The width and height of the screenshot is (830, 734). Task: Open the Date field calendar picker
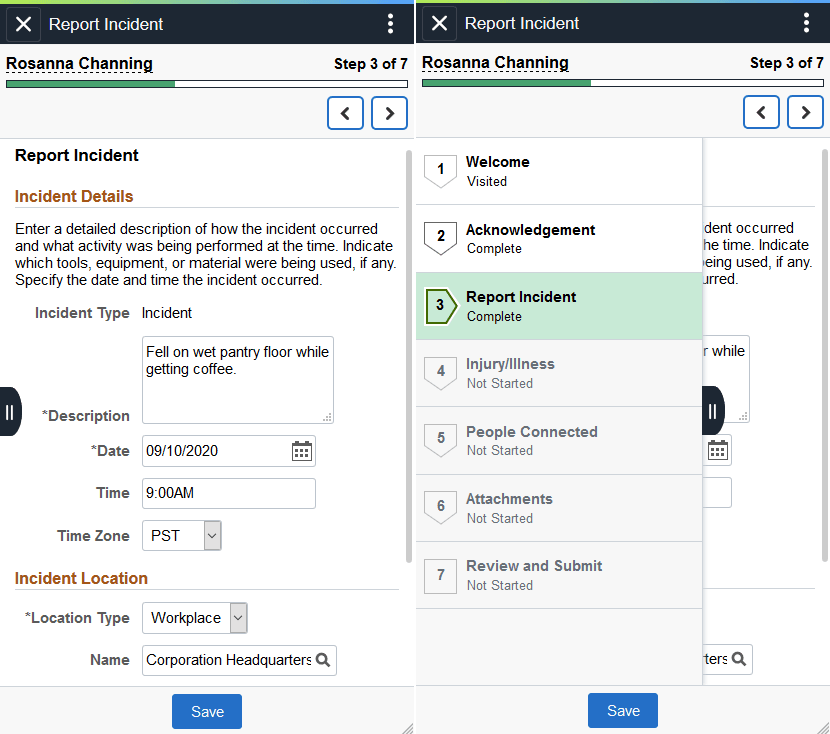tap(301, 450)
